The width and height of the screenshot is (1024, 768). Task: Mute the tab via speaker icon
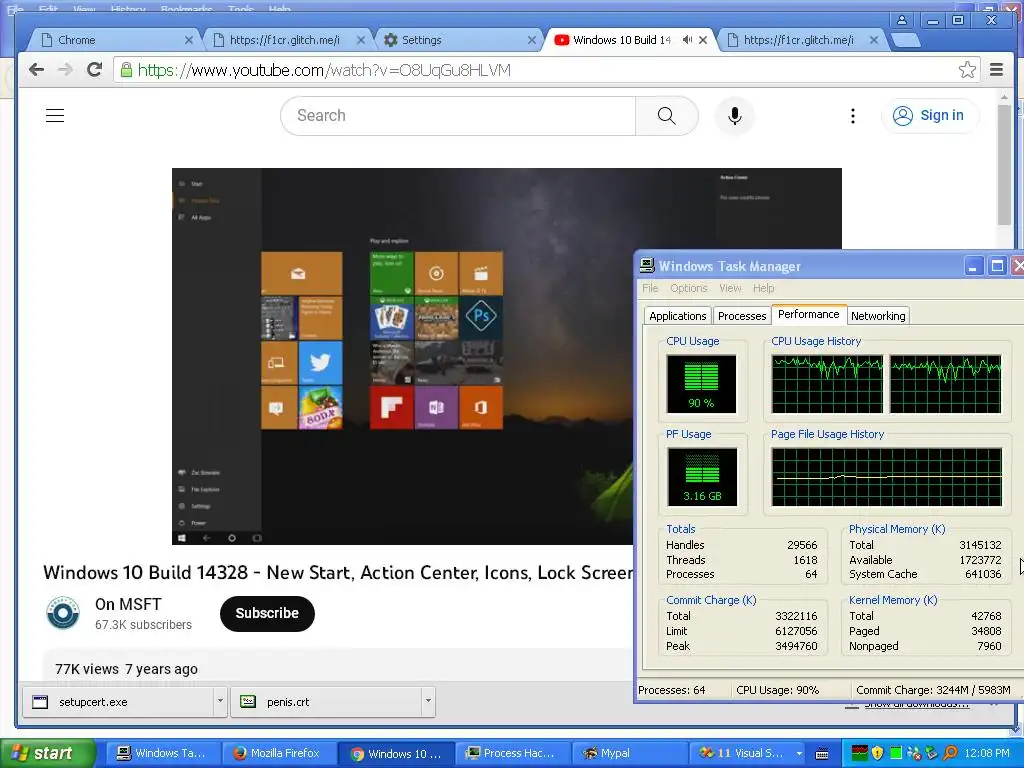[x=688, y=40]
